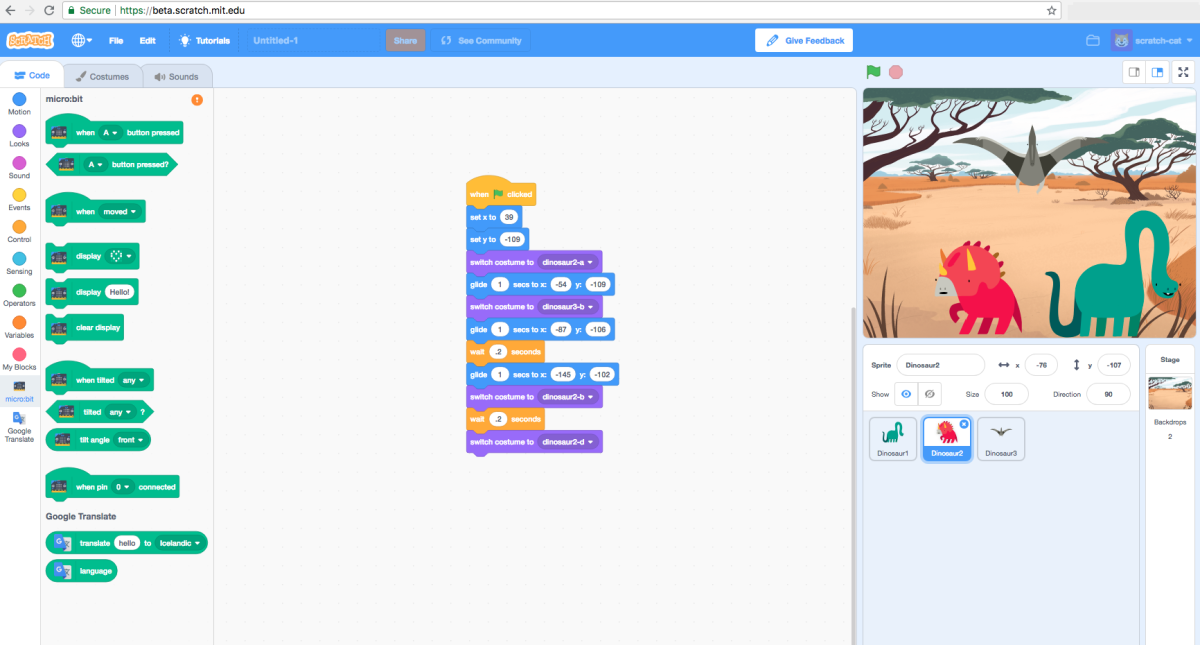Enter full screen stage mode
This screenshot has width=1200, height=645.
tap(1183, 71)
